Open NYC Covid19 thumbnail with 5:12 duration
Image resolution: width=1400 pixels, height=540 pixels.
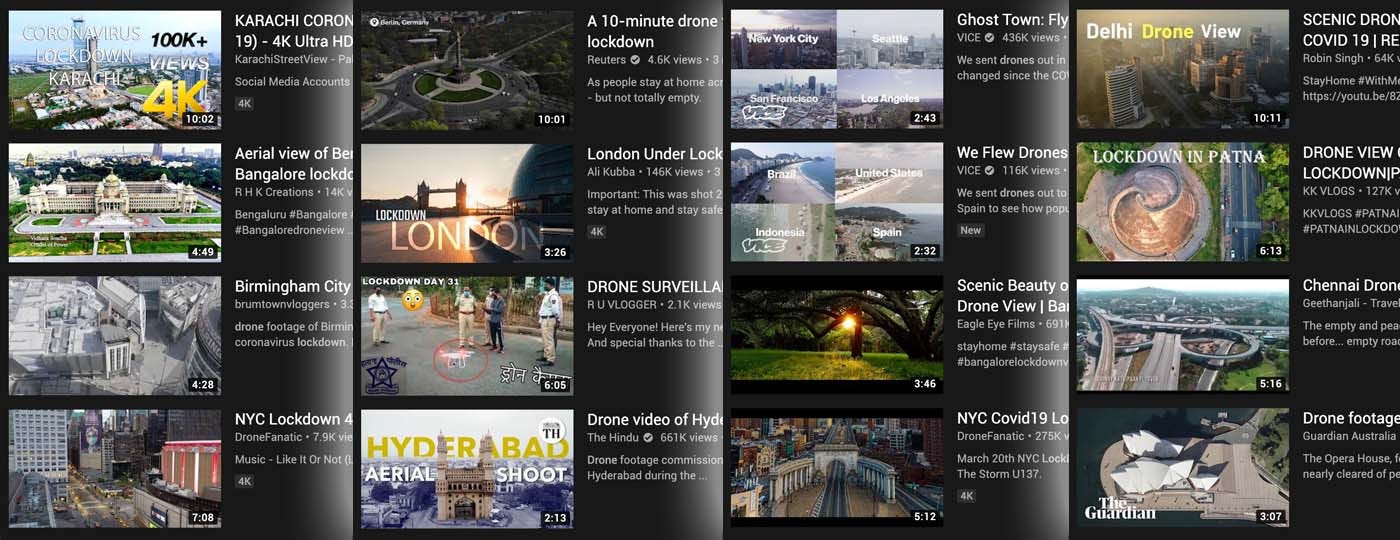pyautogui.click(x=837, y=468)
